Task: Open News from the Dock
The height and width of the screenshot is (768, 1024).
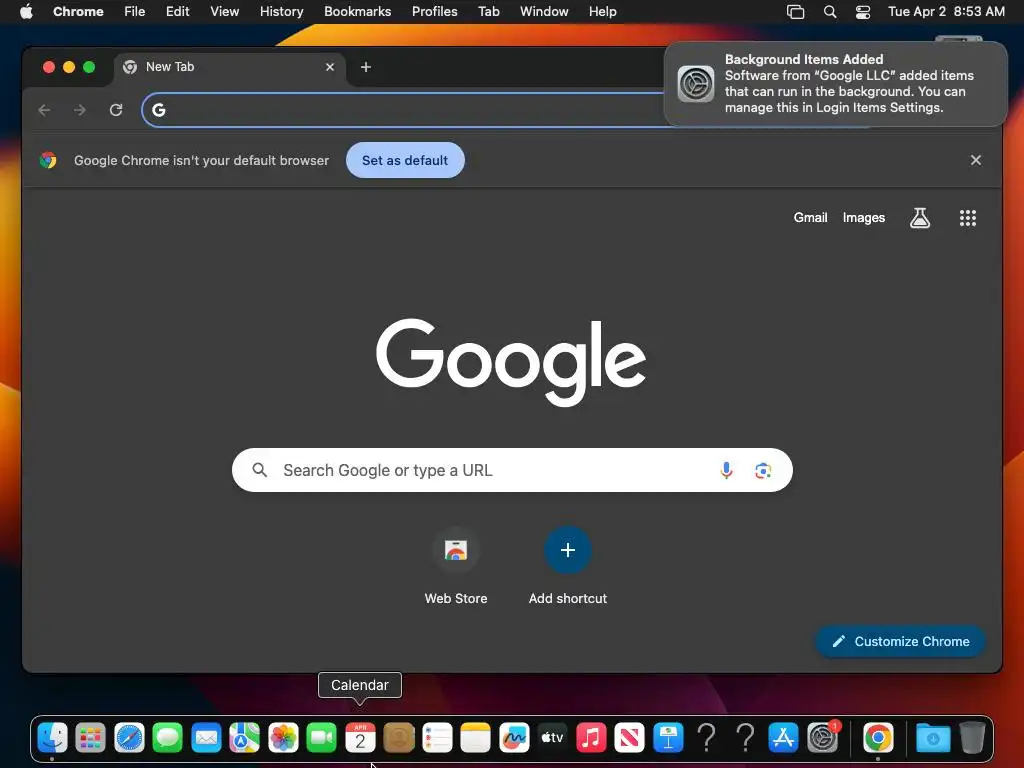Action: pyautogui.click(x=630, y=738)
